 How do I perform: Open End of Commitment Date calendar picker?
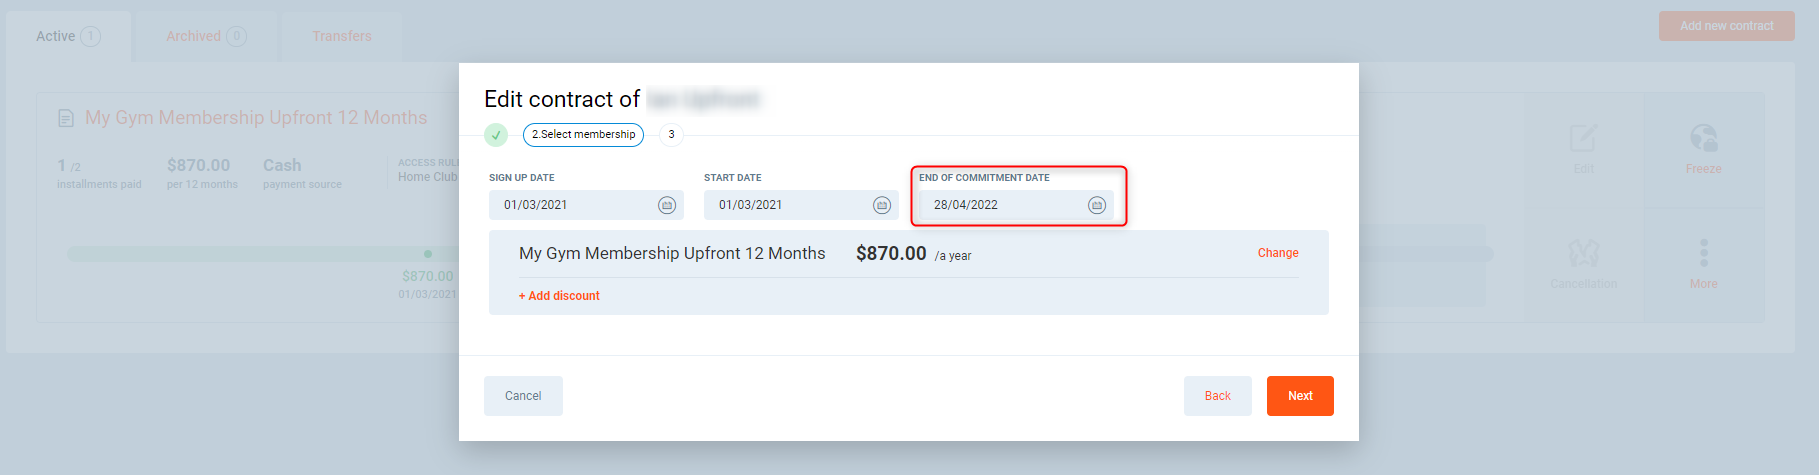coord(1097,205)
